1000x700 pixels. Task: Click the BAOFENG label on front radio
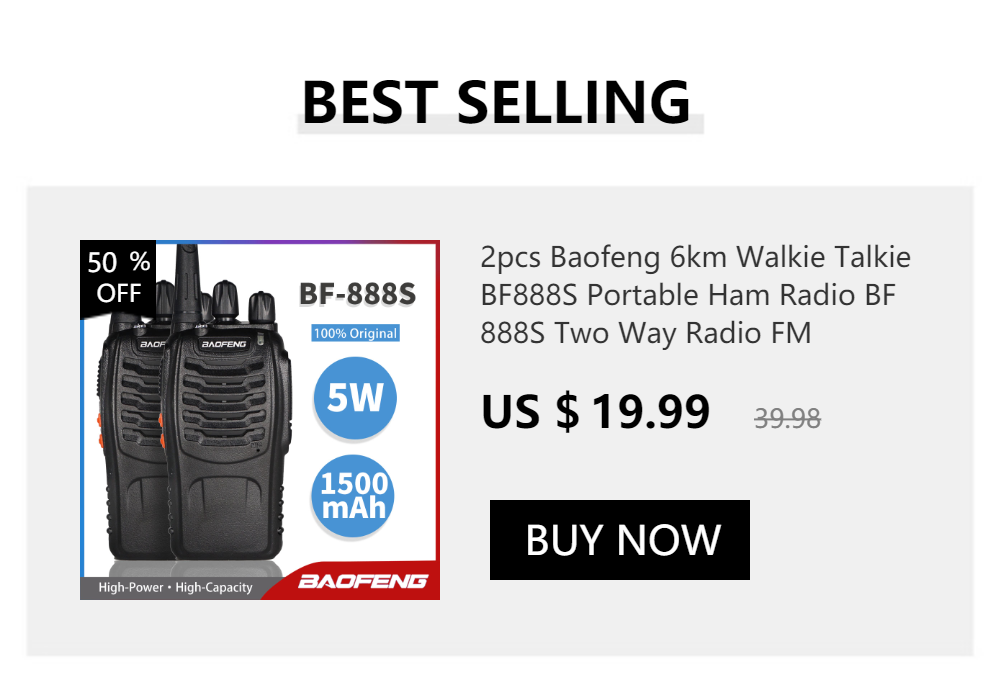click(224, 344)
